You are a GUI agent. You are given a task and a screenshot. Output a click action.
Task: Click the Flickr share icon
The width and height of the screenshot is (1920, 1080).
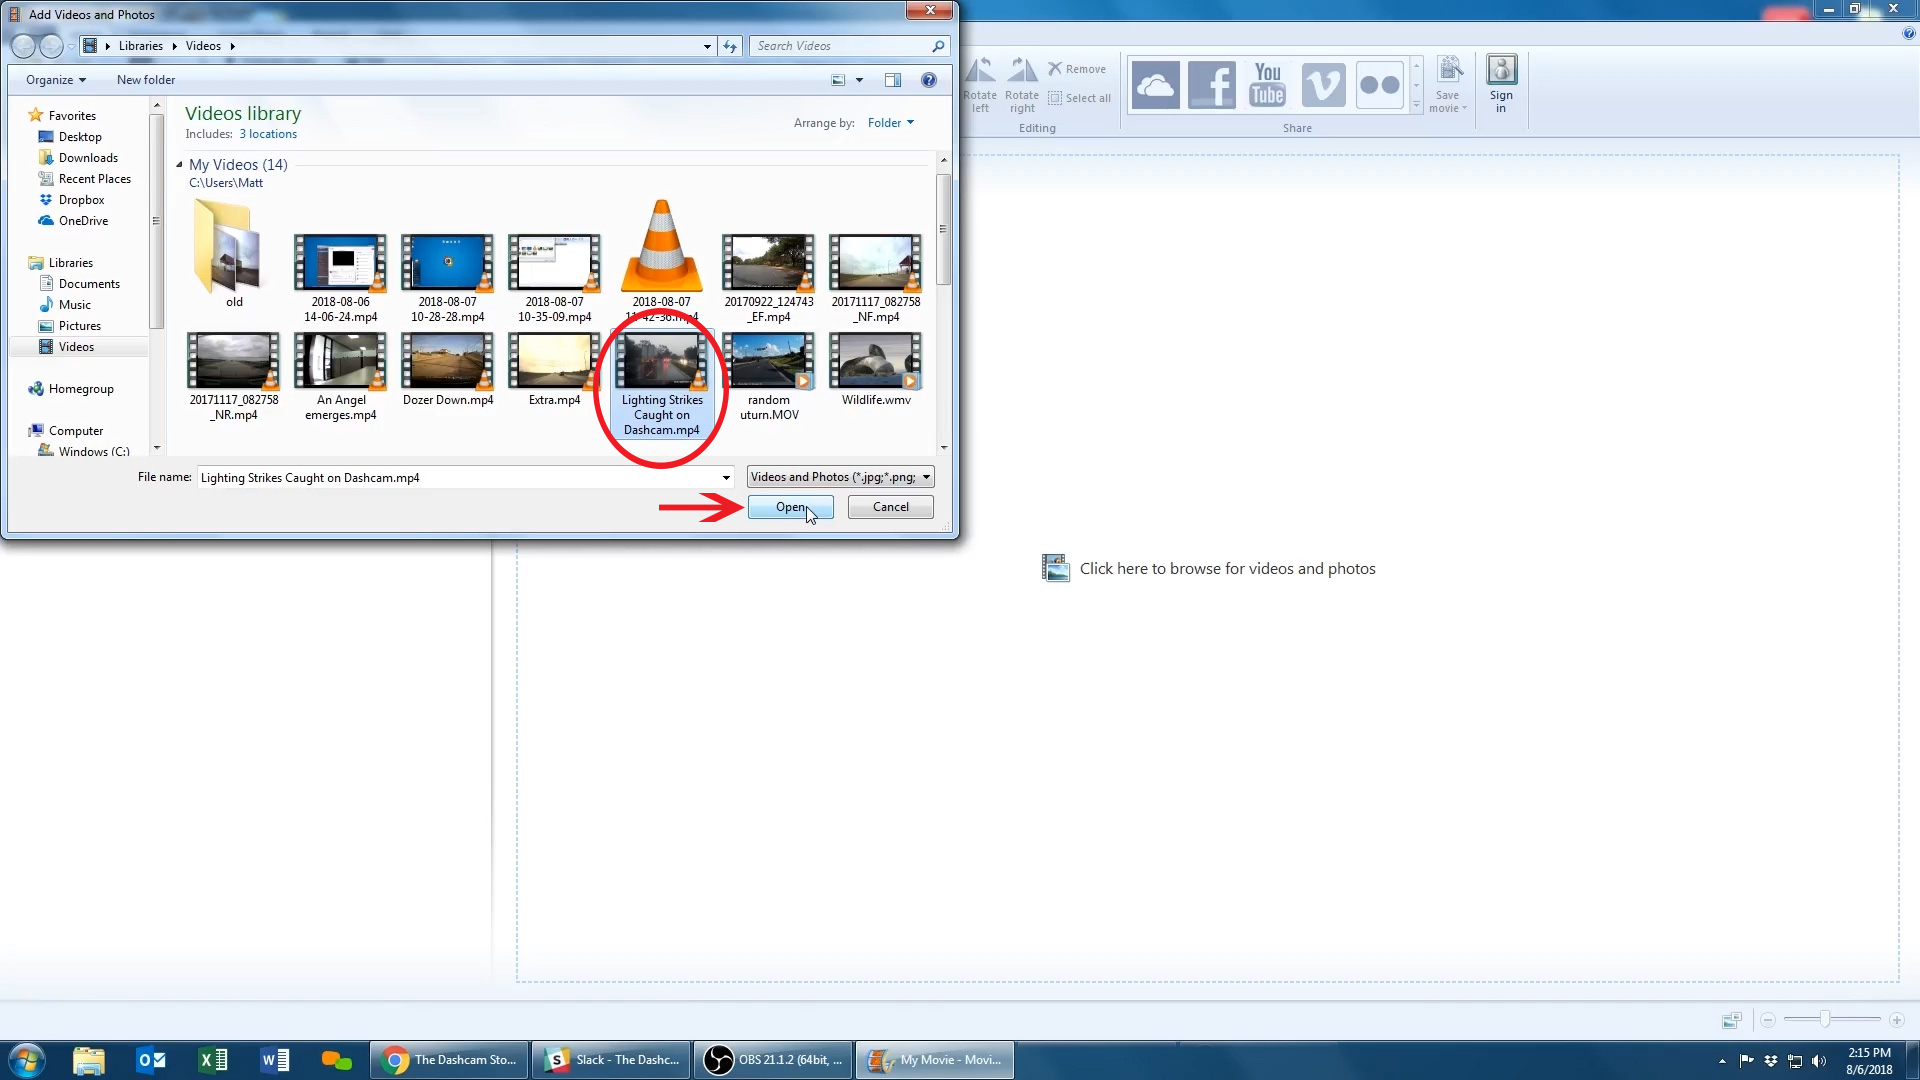(x=1379, y=86)
